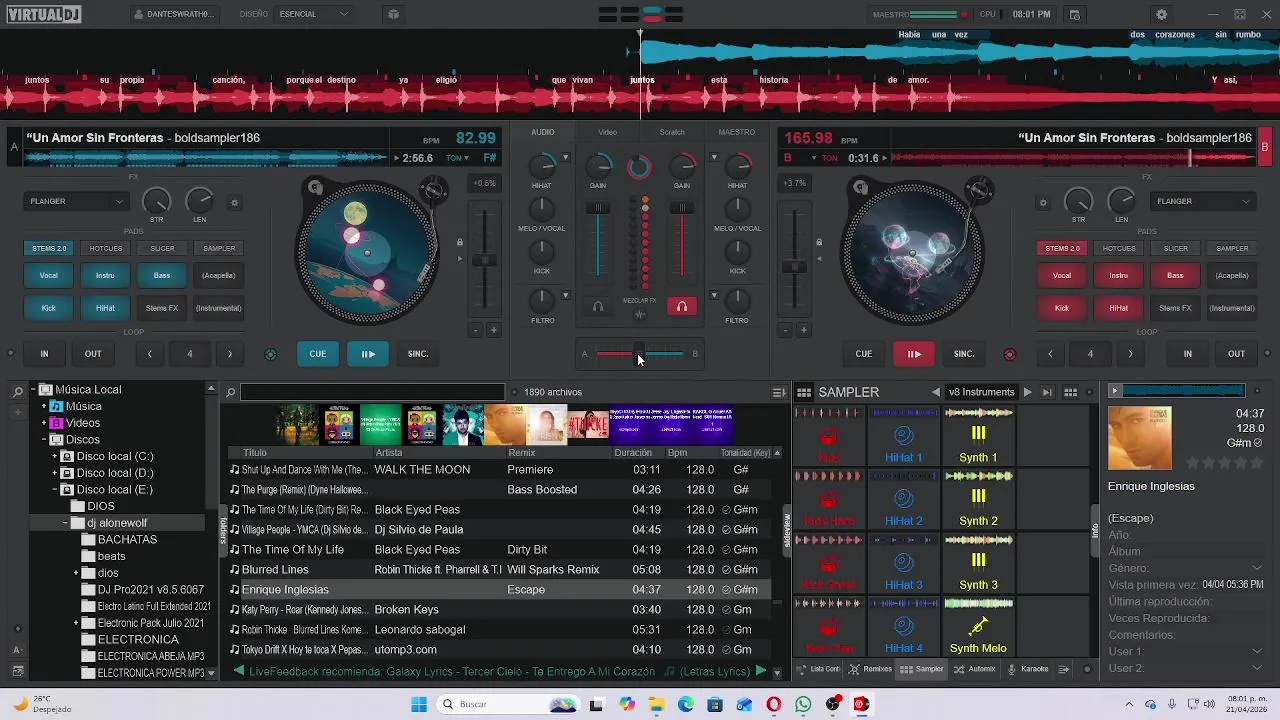Click sampler skip-to-end trigger icon
Image resolution: width=1280 pixels, height=720 pixels.
click(1047, 393)
